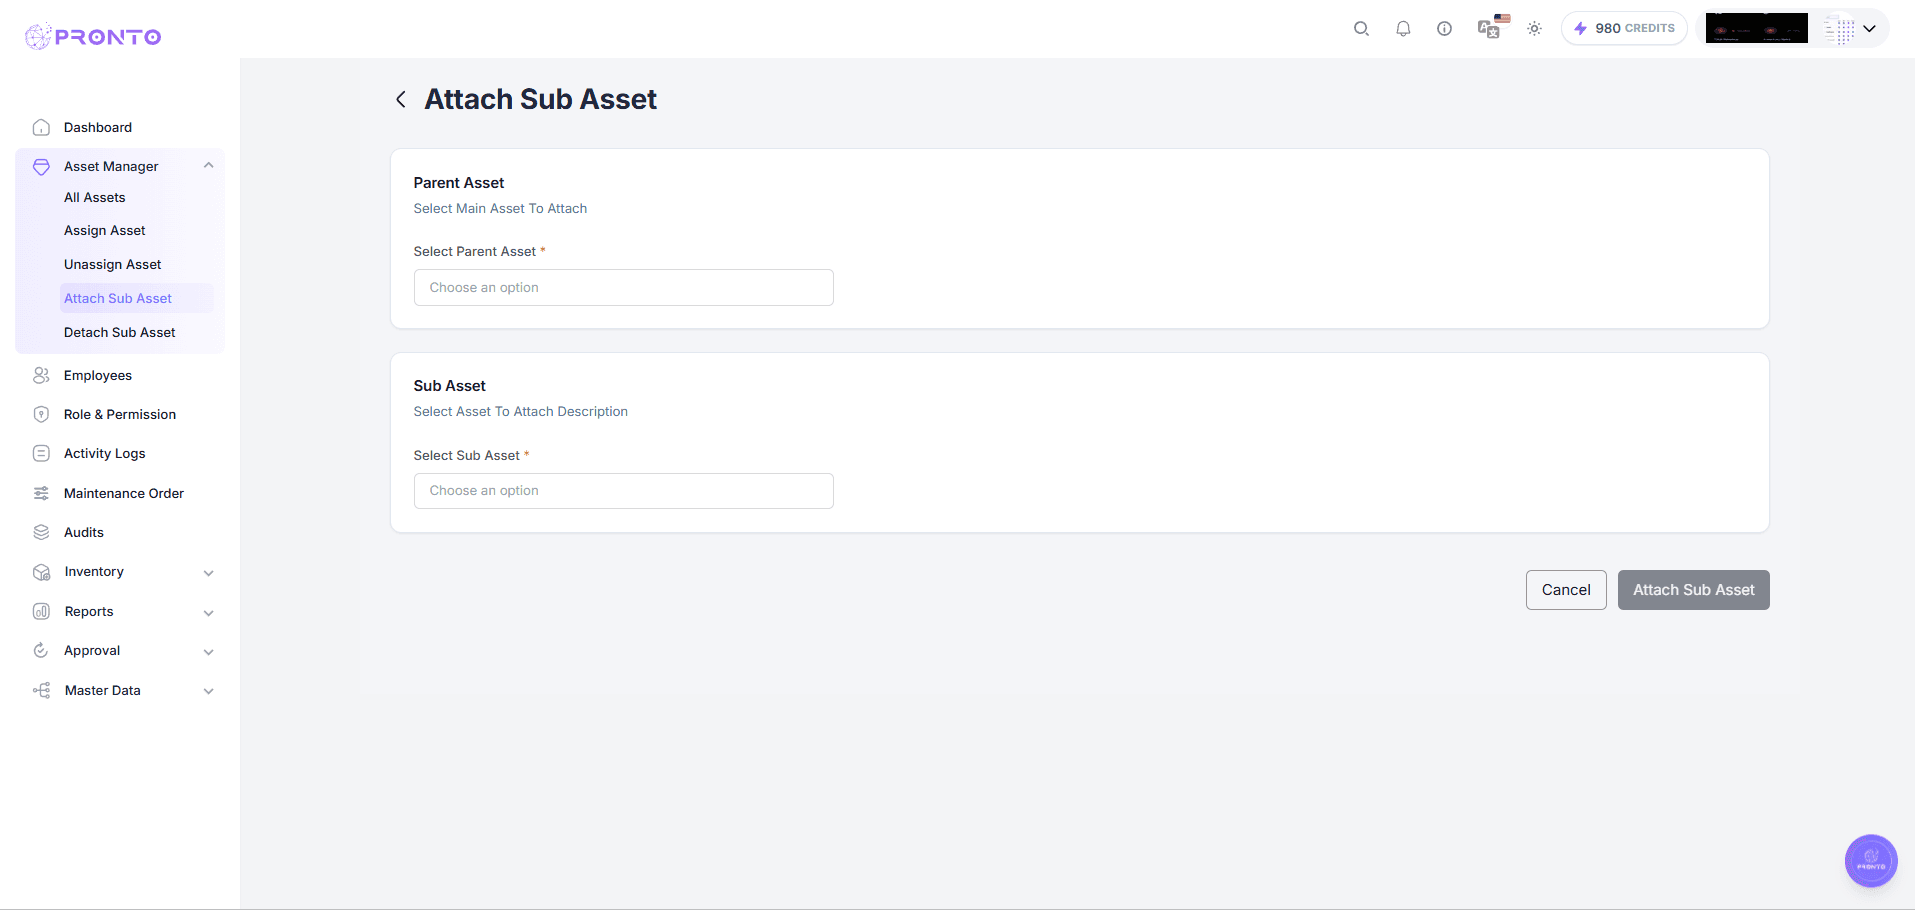Select the Employees sidebar icon
Image resolution: width=1915 pixels, height=910 pixels.
(41, 375)
